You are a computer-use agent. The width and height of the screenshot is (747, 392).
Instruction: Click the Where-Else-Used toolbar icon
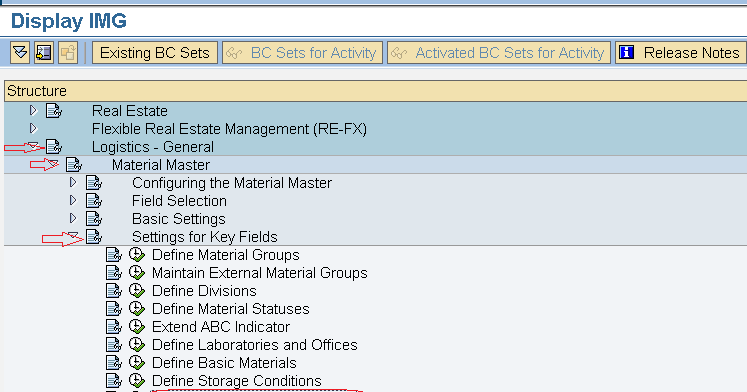click(x=68, y=52)
